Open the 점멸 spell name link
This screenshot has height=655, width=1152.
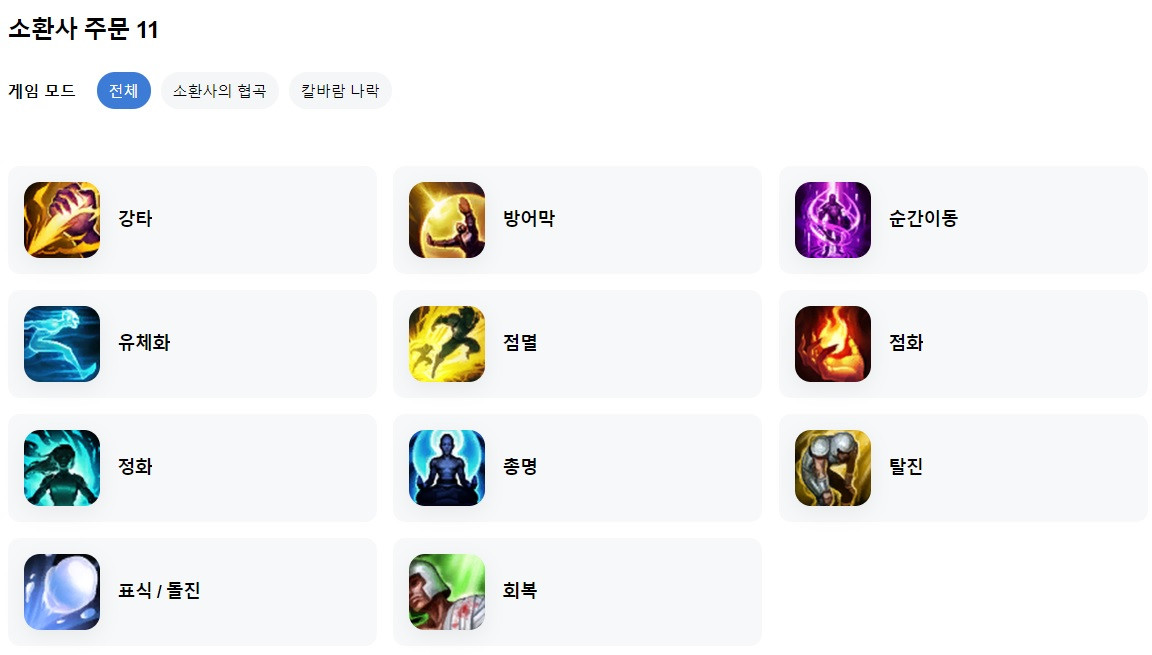[520, 342]
